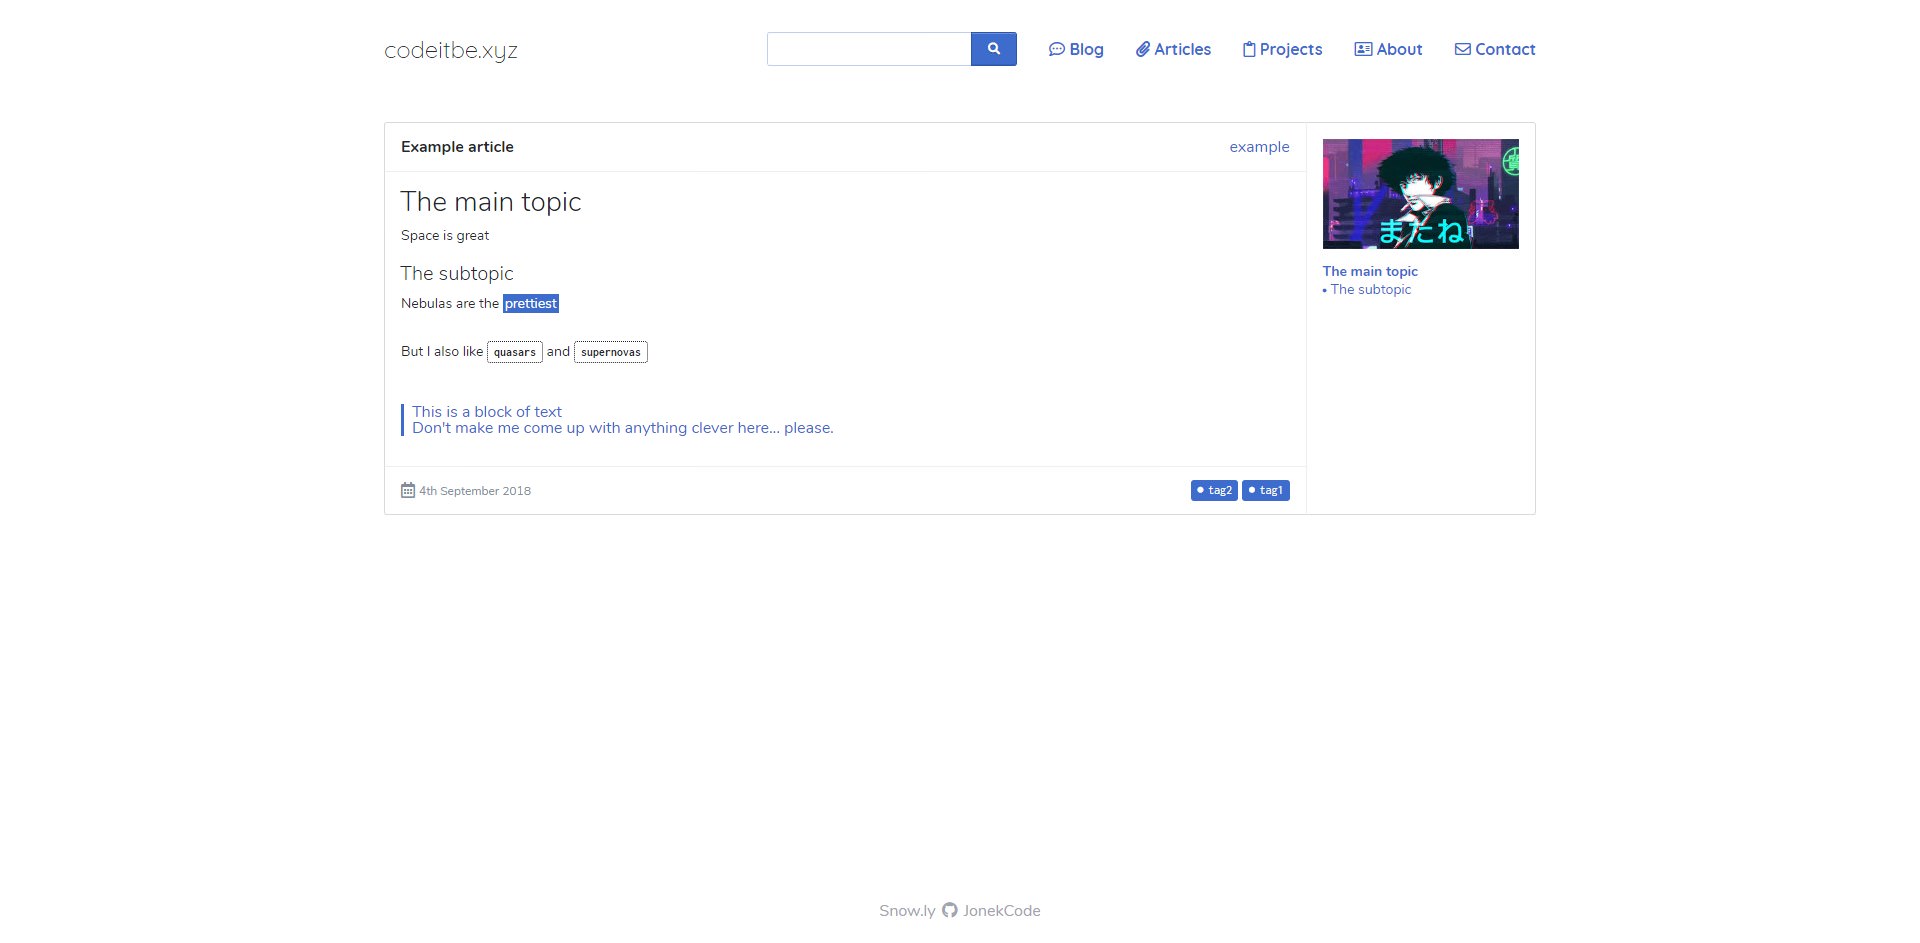The width and height of the screenshot is (1920, 943).
Task: Click the Snow.ly footer link
Action: coord(907,911)
